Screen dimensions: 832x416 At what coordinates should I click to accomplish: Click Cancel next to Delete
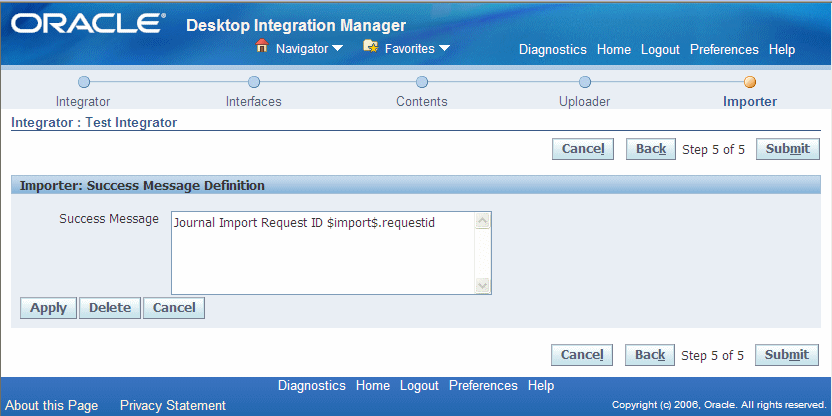pos(174,308)
